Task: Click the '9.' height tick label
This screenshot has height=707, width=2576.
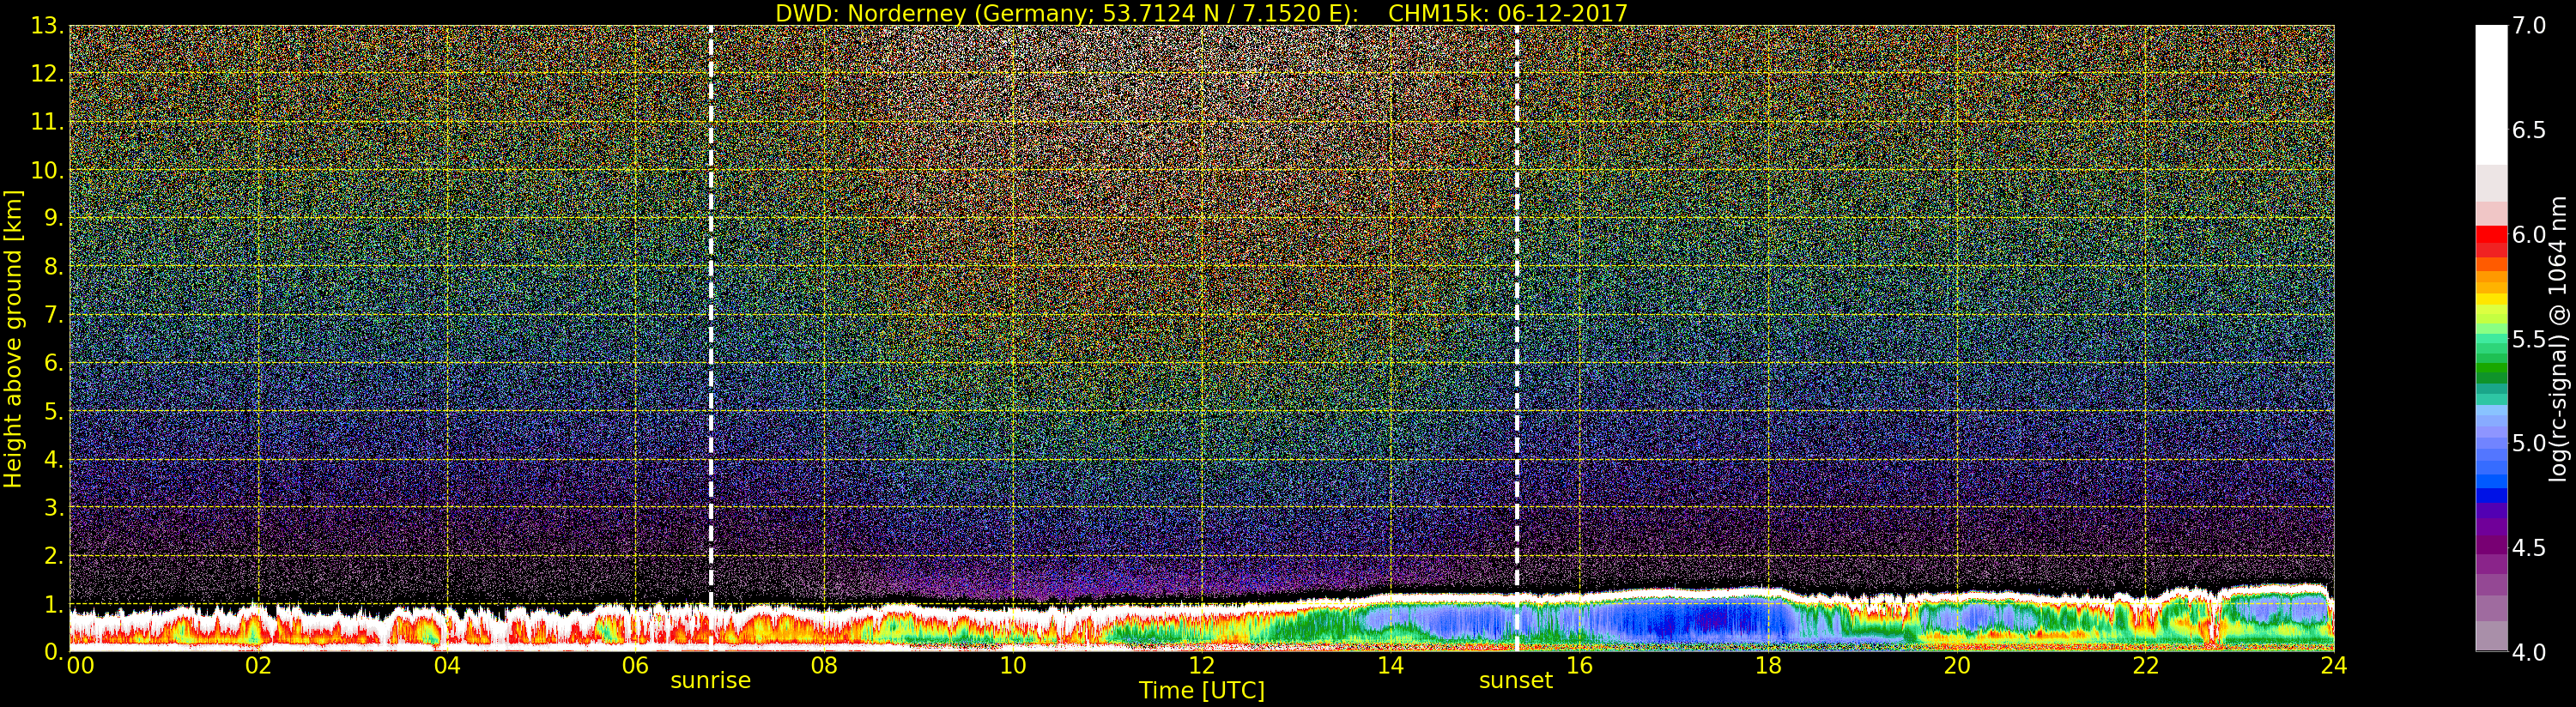Action: [x=53, y=218]
